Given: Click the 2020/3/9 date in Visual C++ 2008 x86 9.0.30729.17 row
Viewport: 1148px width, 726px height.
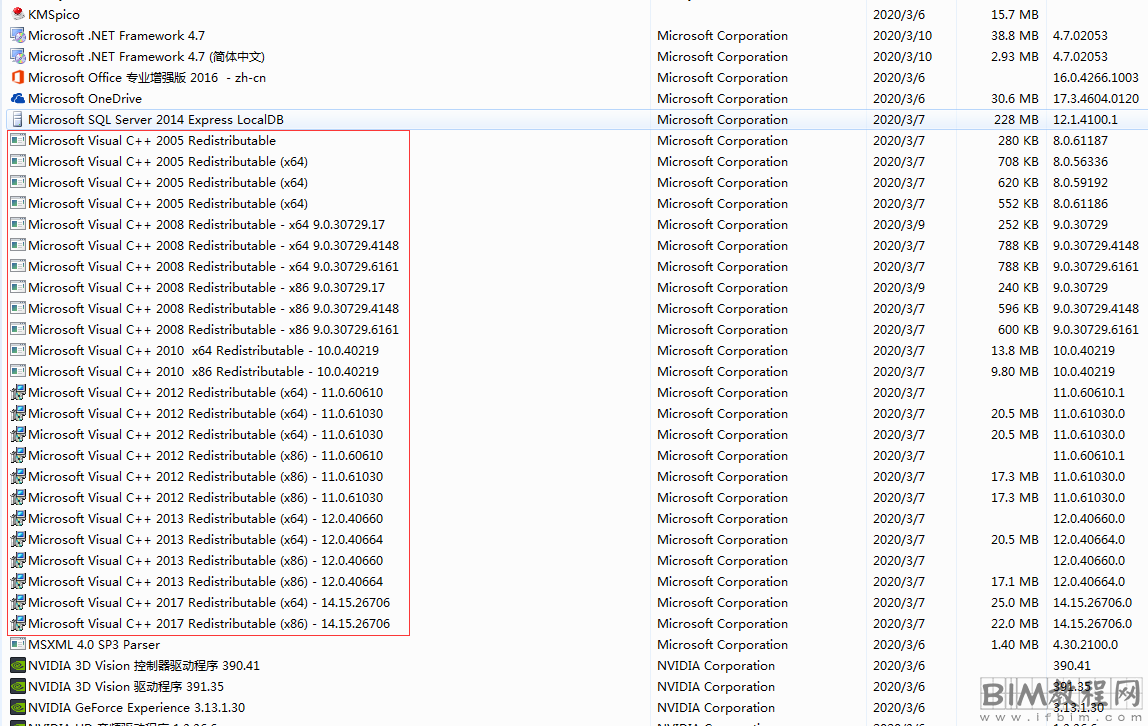Looking at the screenshot, I should click(x=898, y=288).
